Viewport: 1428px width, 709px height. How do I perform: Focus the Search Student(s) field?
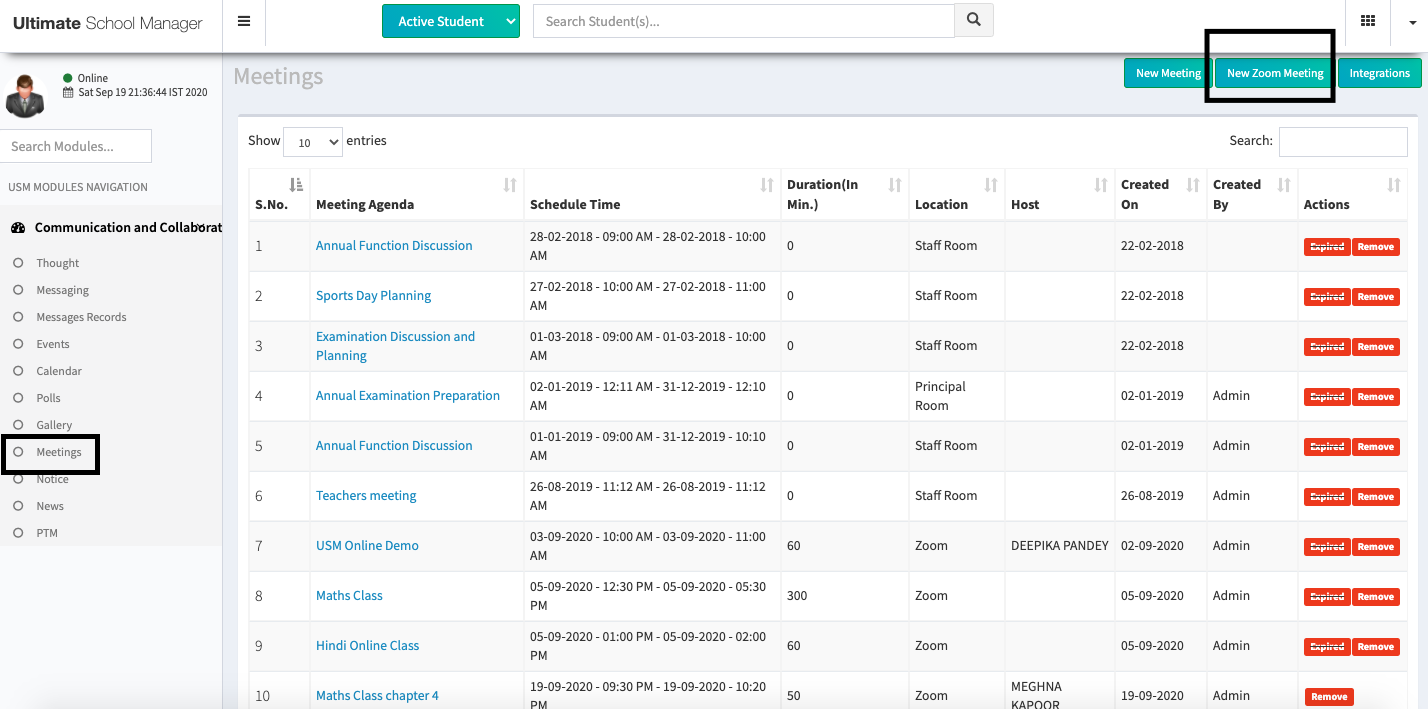[744, 21]
